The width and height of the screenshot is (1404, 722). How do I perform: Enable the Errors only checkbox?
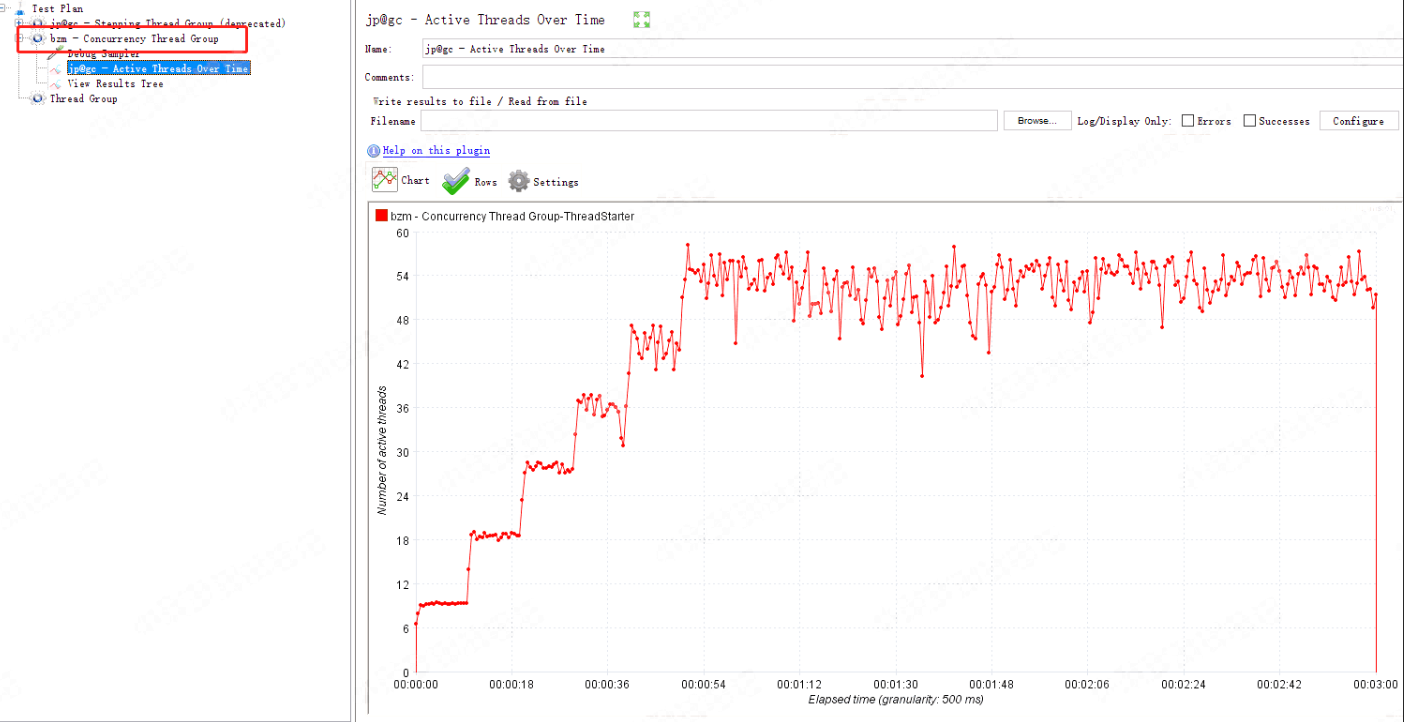click(1188, 121)
